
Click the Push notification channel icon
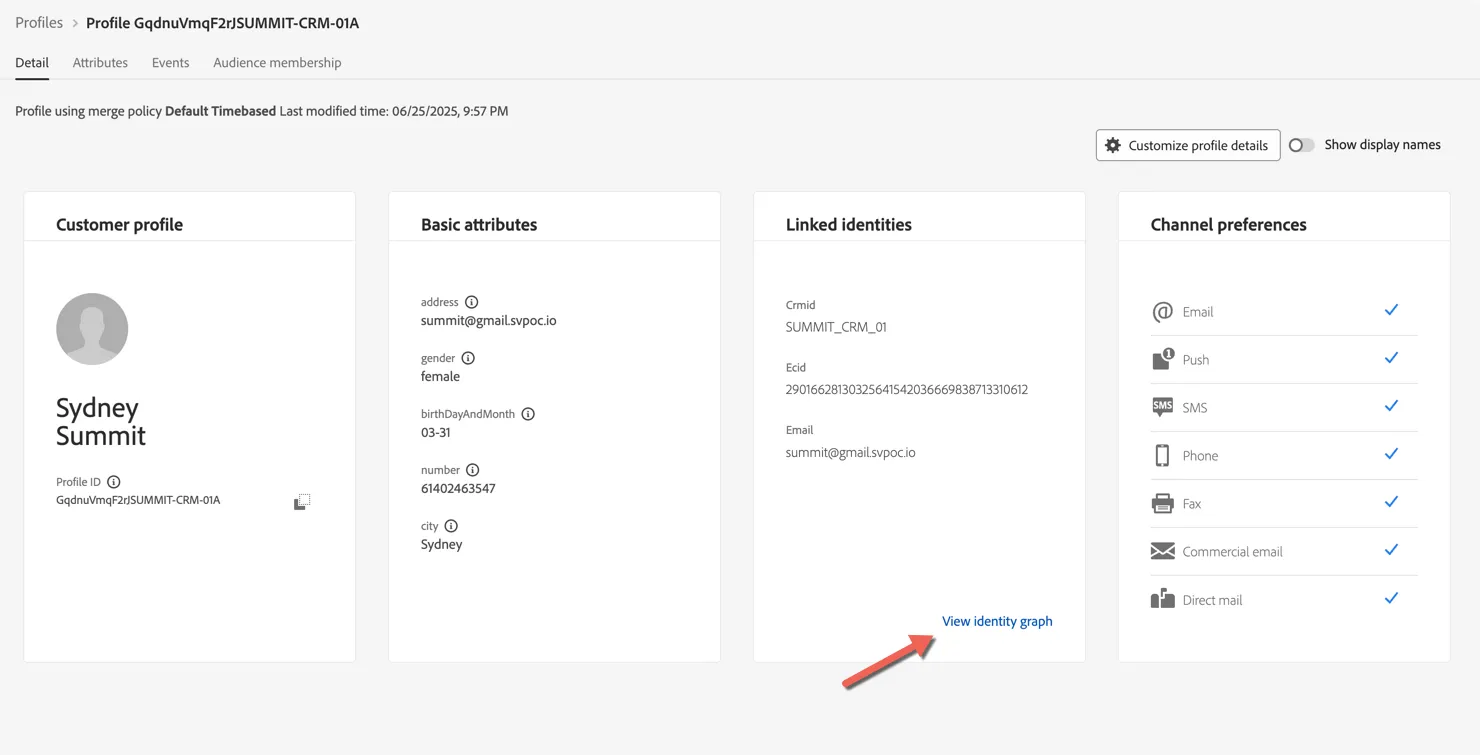[1162, 359]
